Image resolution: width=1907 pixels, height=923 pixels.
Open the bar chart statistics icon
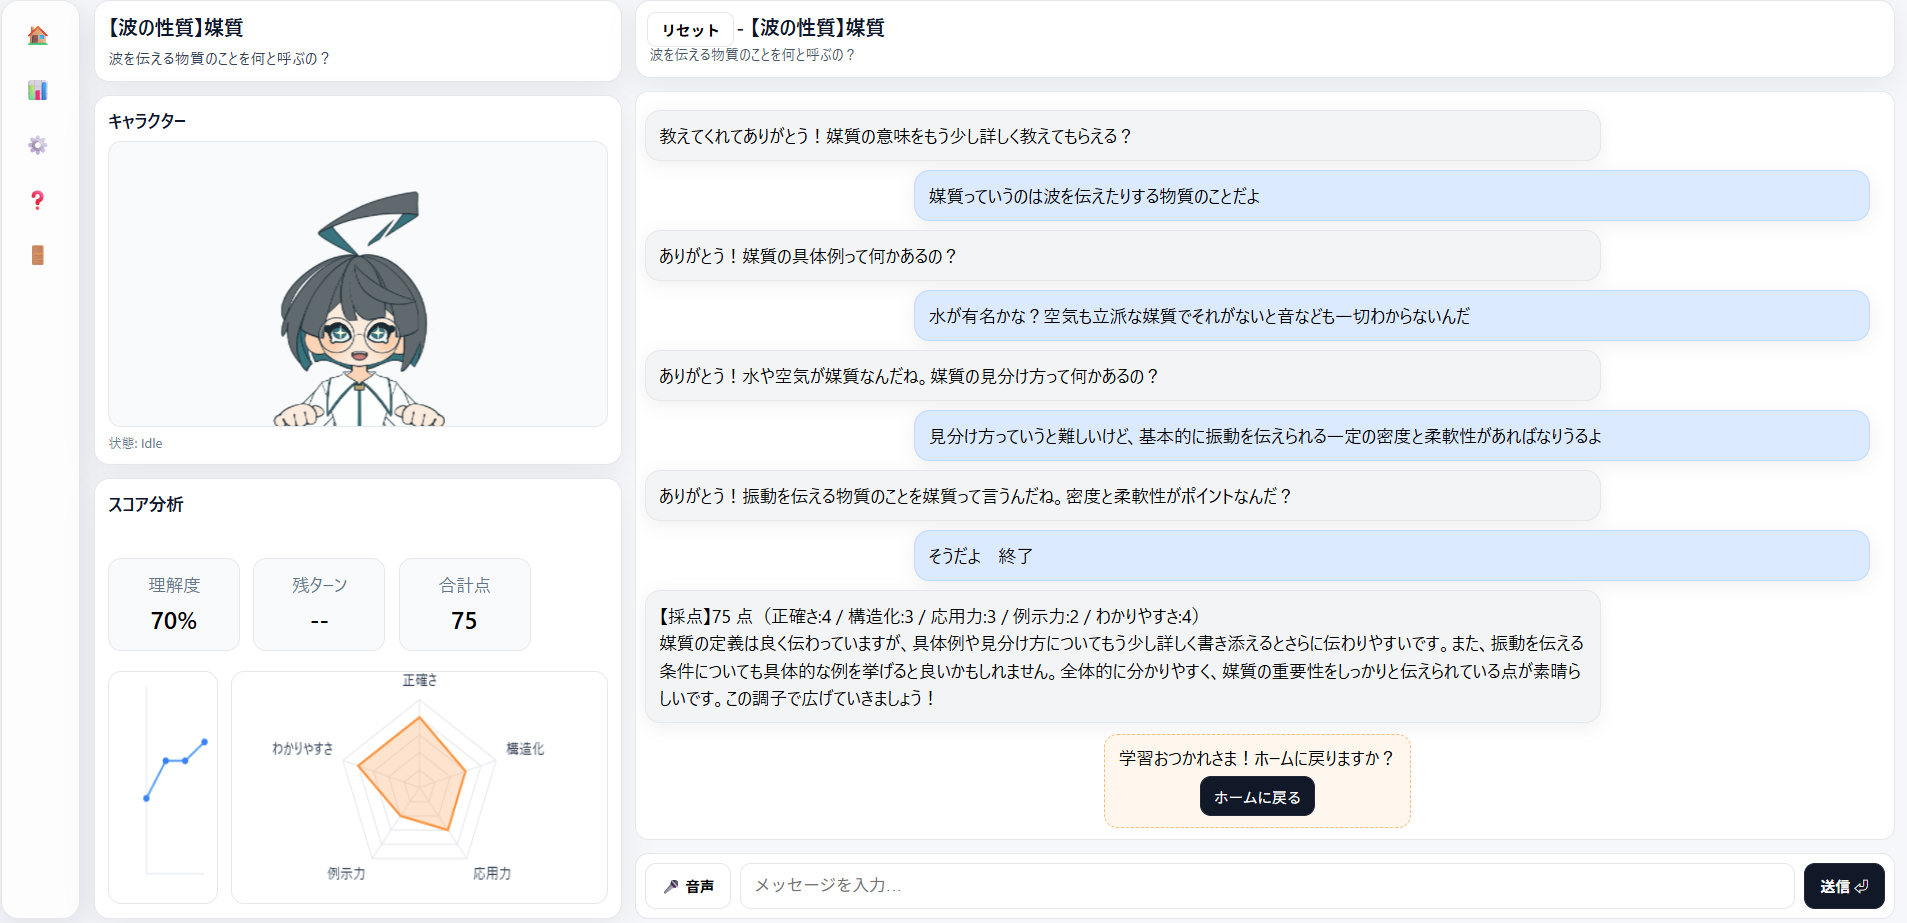coord(38,91)
